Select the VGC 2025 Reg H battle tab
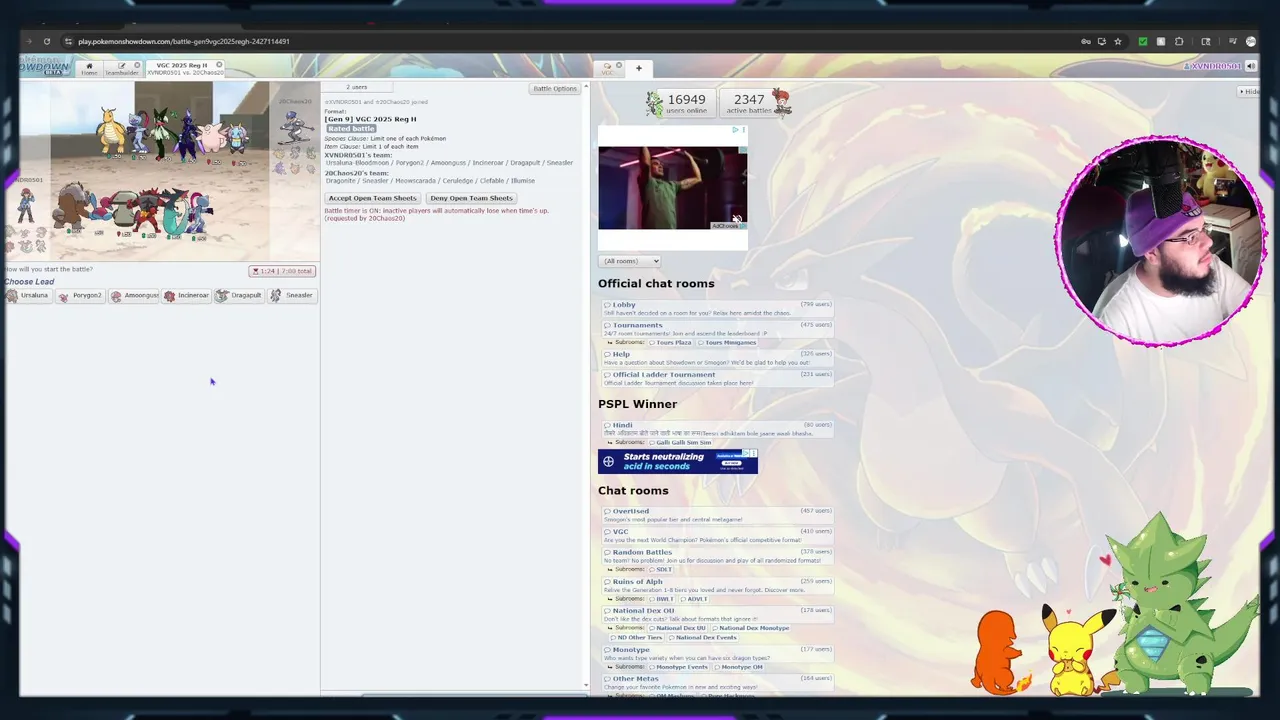 pos(185,69)
